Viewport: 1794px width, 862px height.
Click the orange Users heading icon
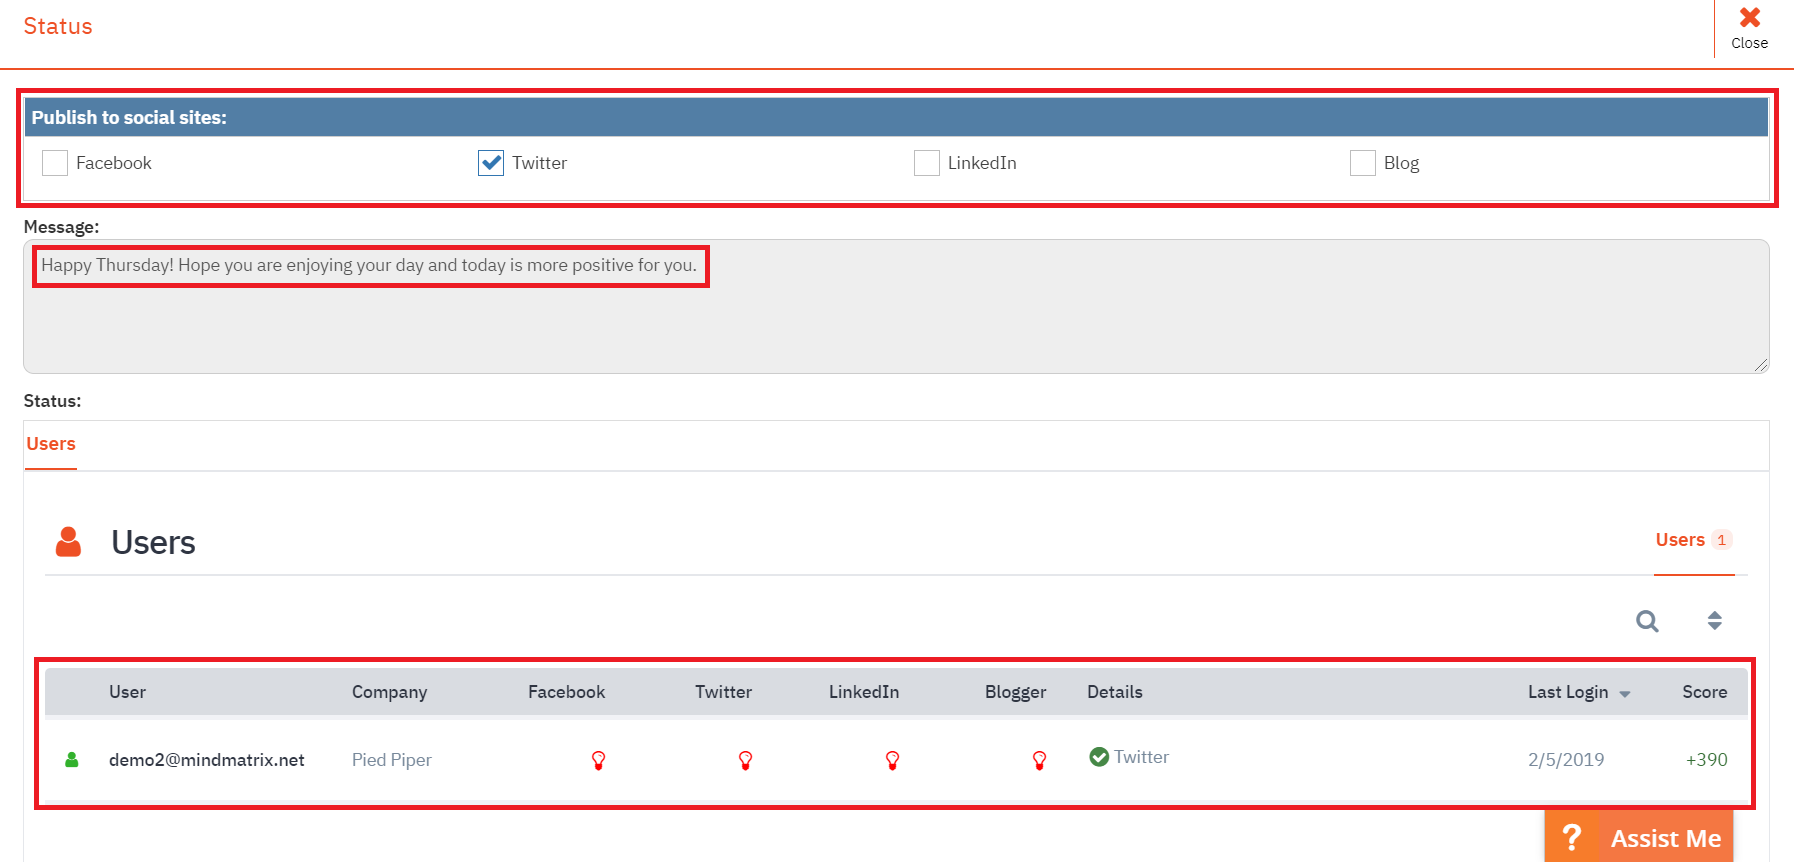pos(68,542)
